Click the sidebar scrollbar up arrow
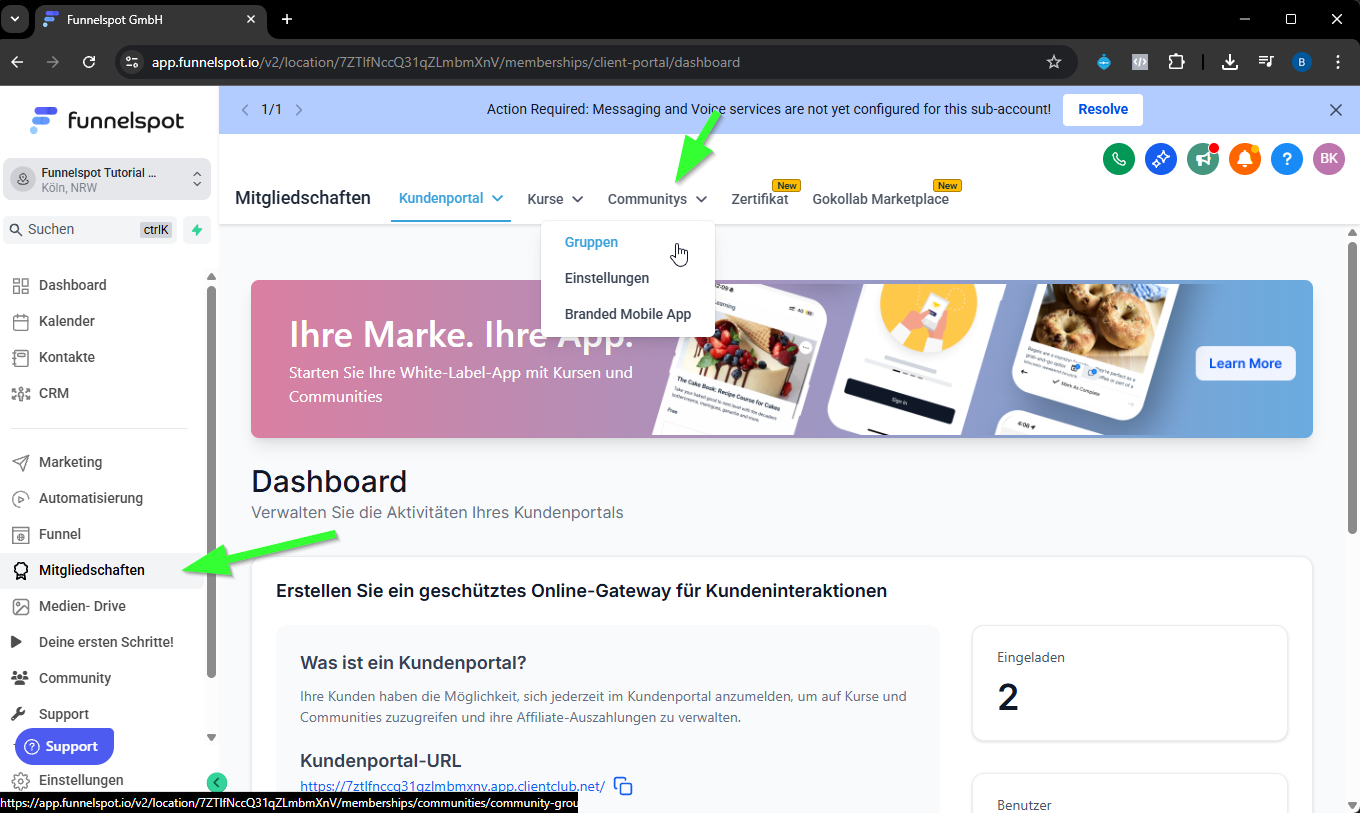The height and width of the screenshot is (813, 1360). pyautogui.click(x=211, y=277)
